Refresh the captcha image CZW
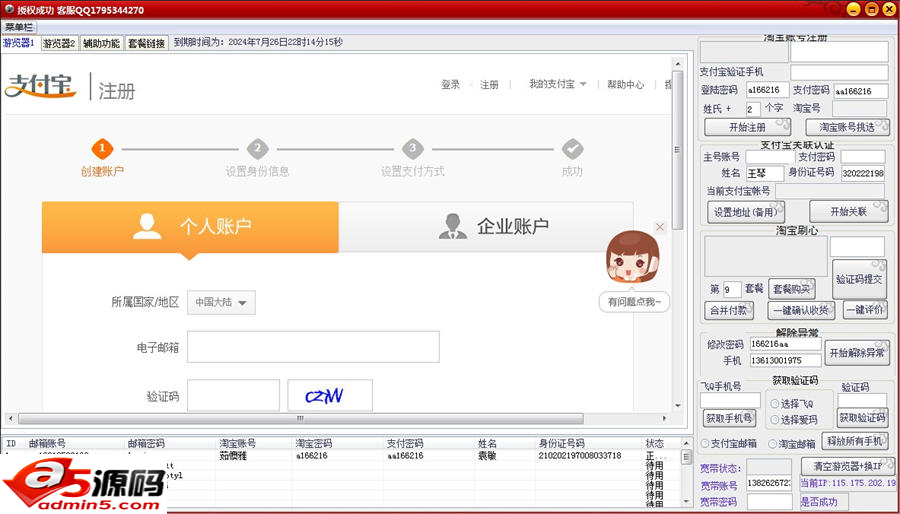900x514 pixels. [x=330, y=395]
